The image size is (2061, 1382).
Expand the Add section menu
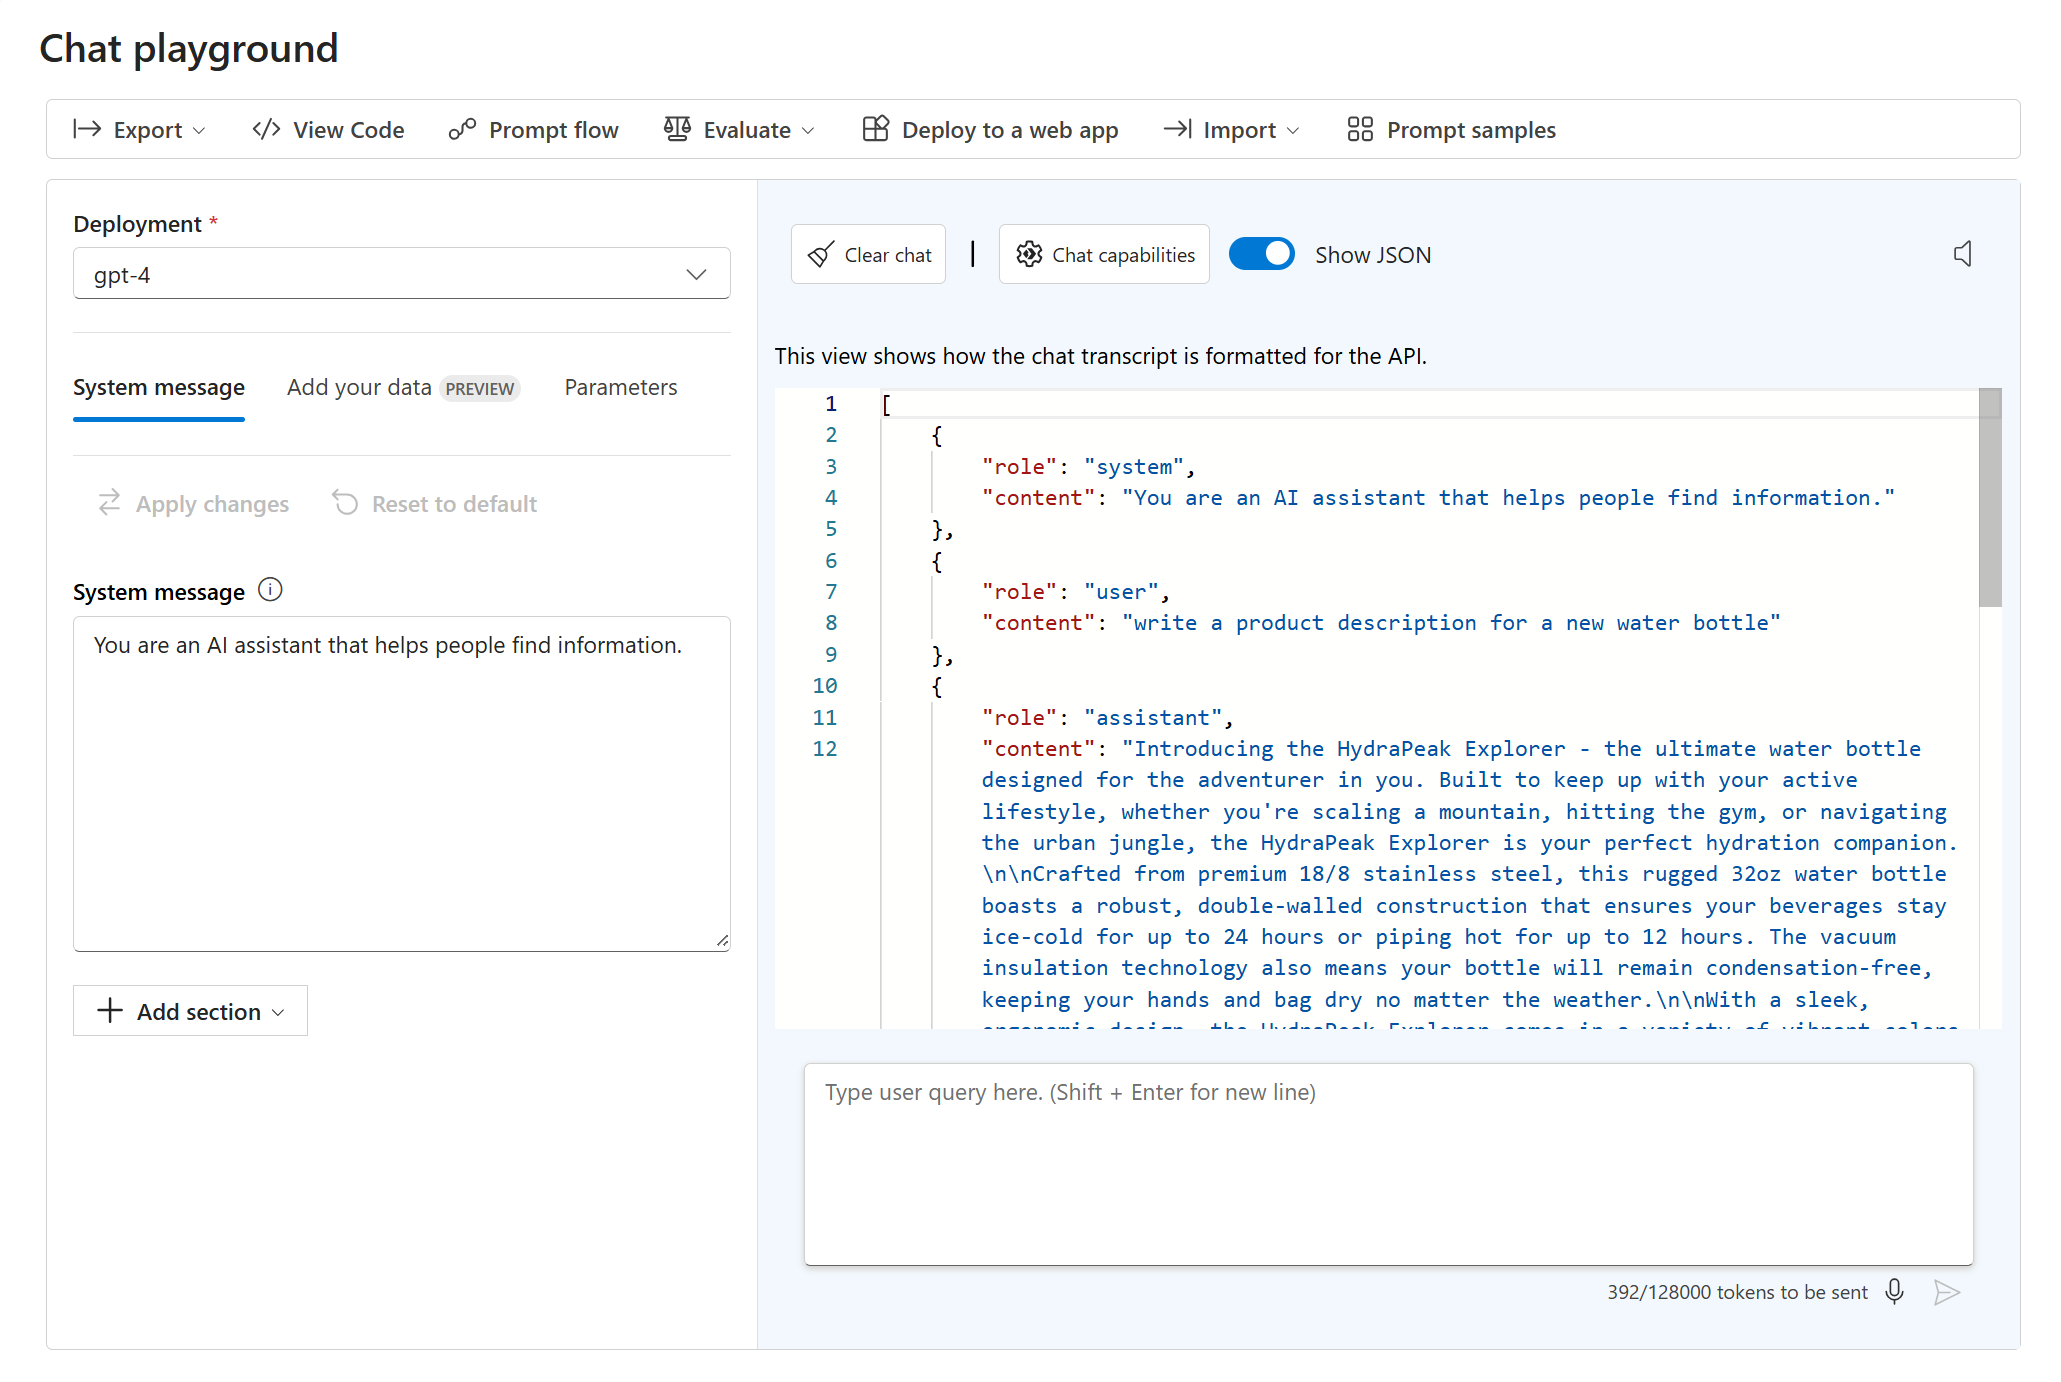(187, 1012)
